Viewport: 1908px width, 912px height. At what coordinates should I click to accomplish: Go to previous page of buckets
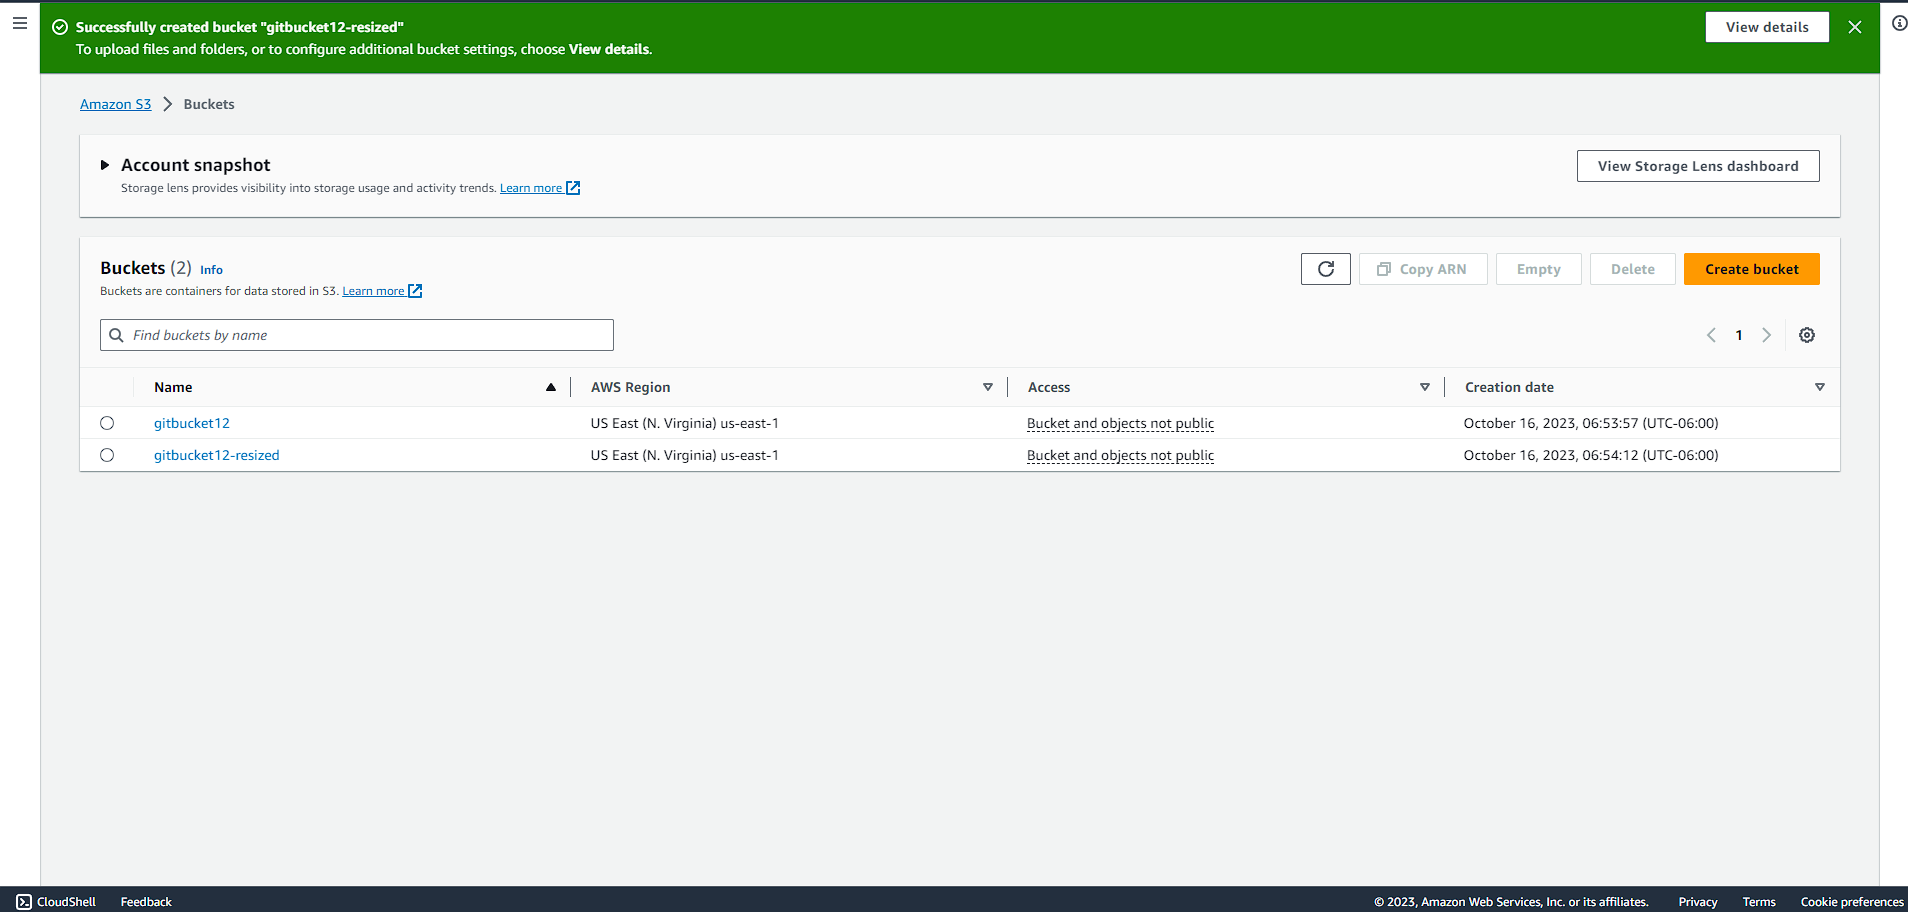point(1711,335)
